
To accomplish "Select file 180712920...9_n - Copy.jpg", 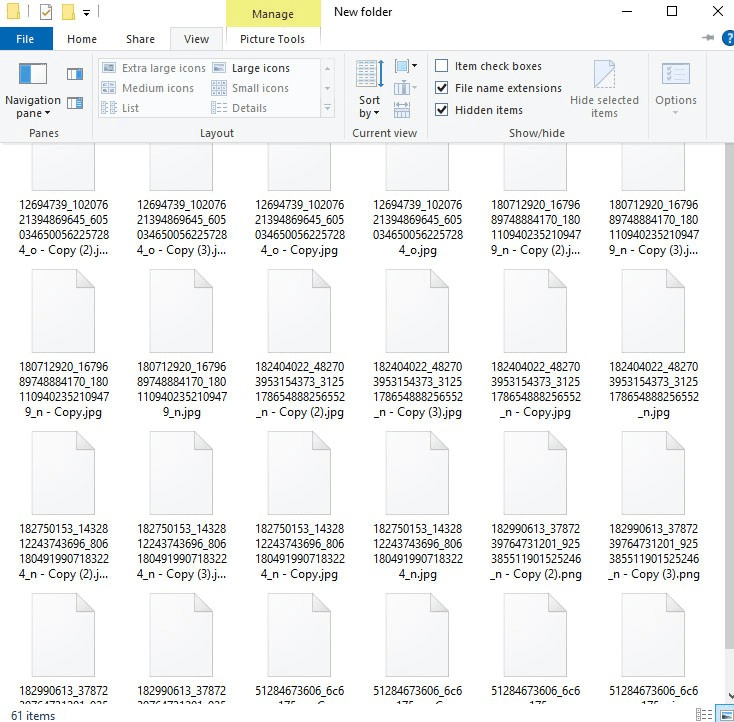I will point(64,344).
